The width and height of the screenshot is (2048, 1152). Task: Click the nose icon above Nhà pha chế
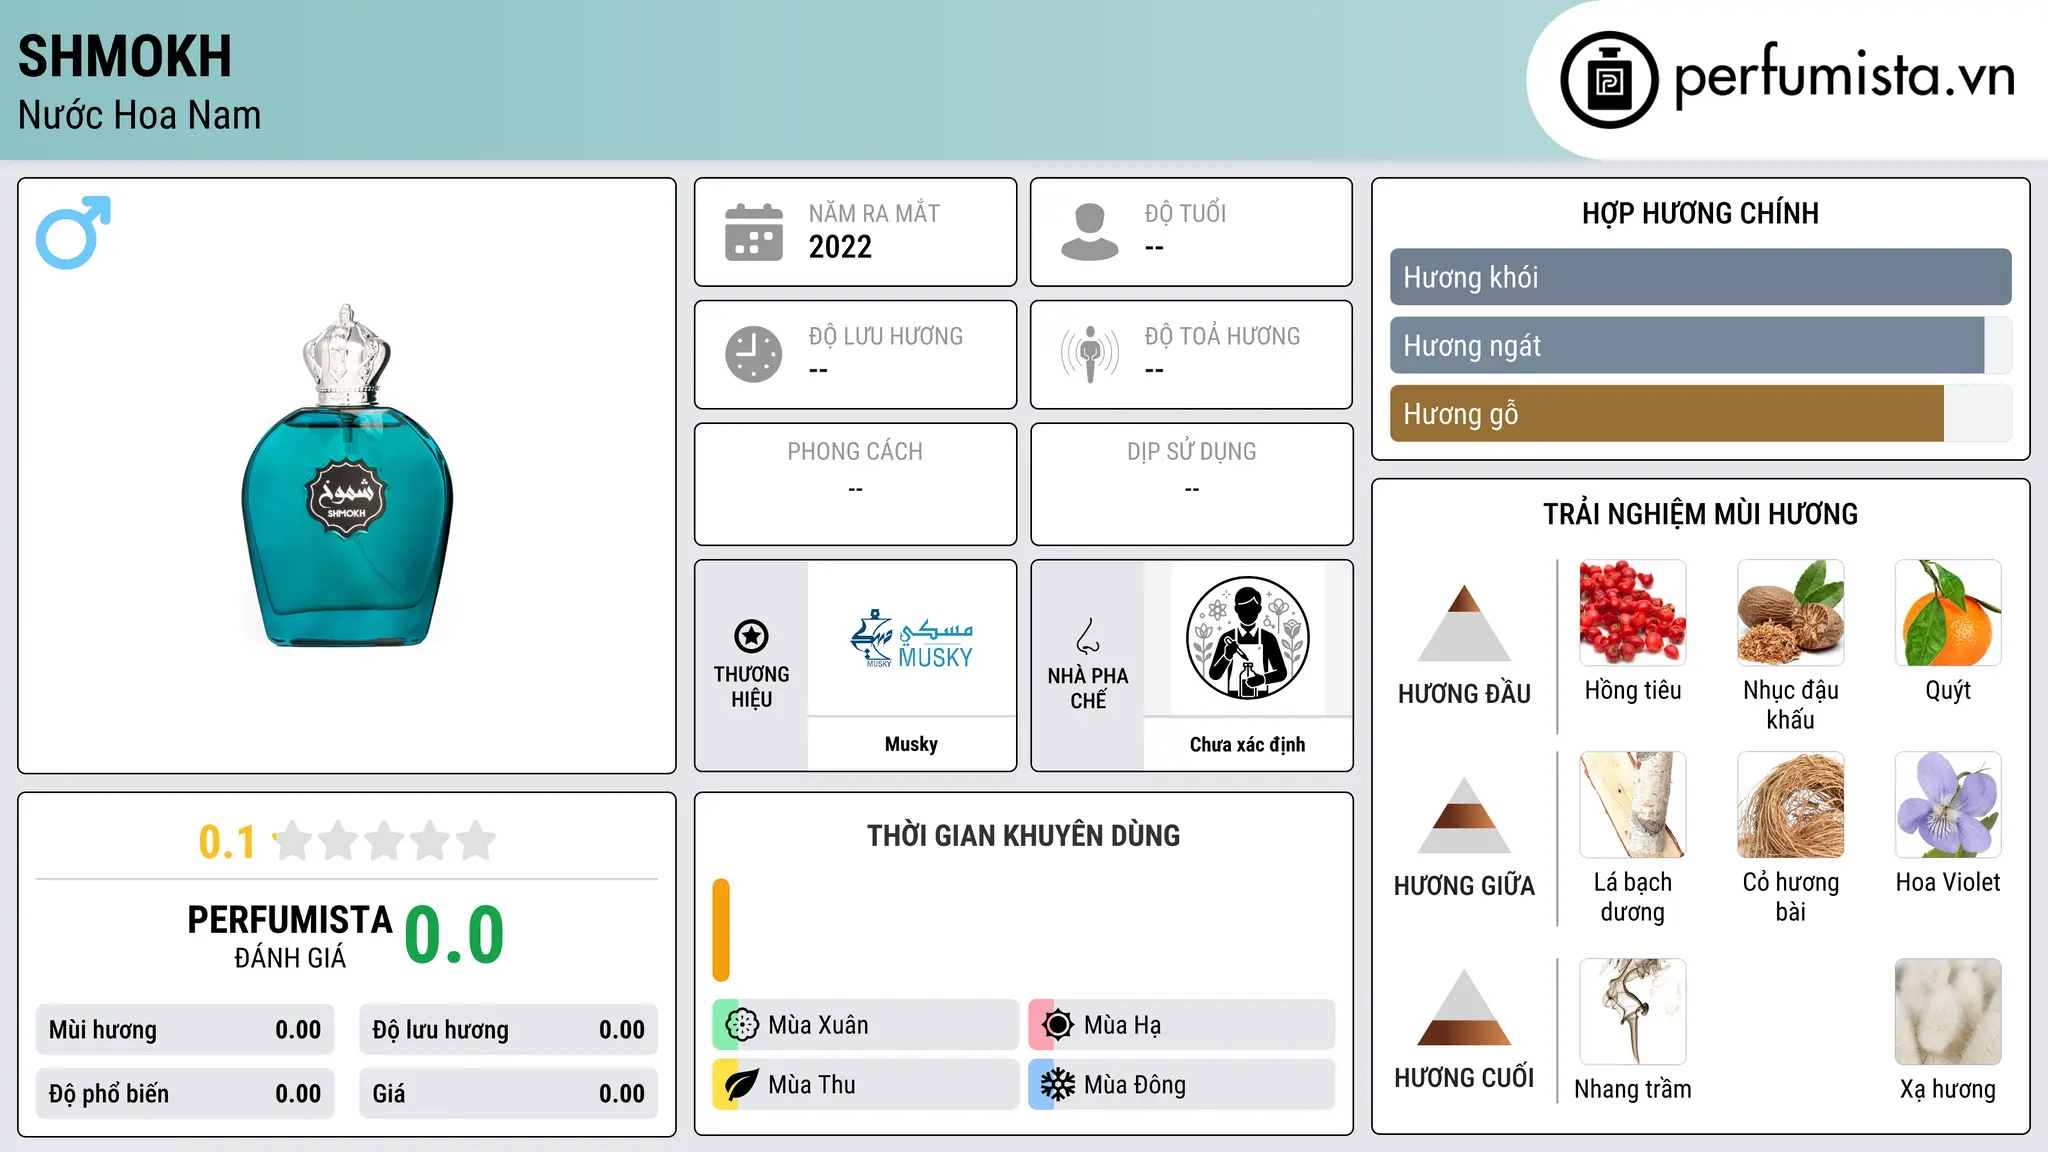point(1088,636)
